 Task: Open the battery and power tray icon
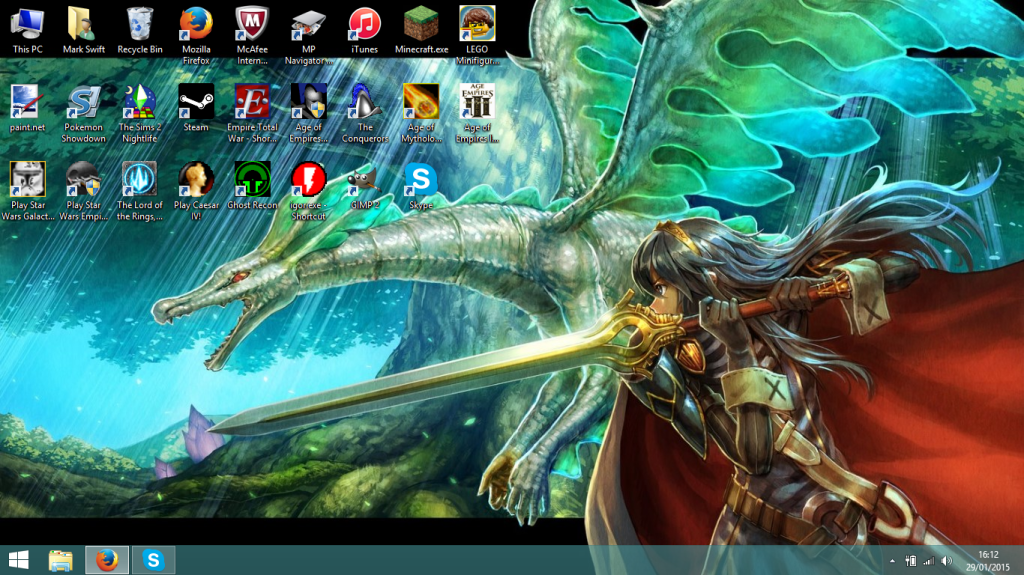tap(910, 561)
